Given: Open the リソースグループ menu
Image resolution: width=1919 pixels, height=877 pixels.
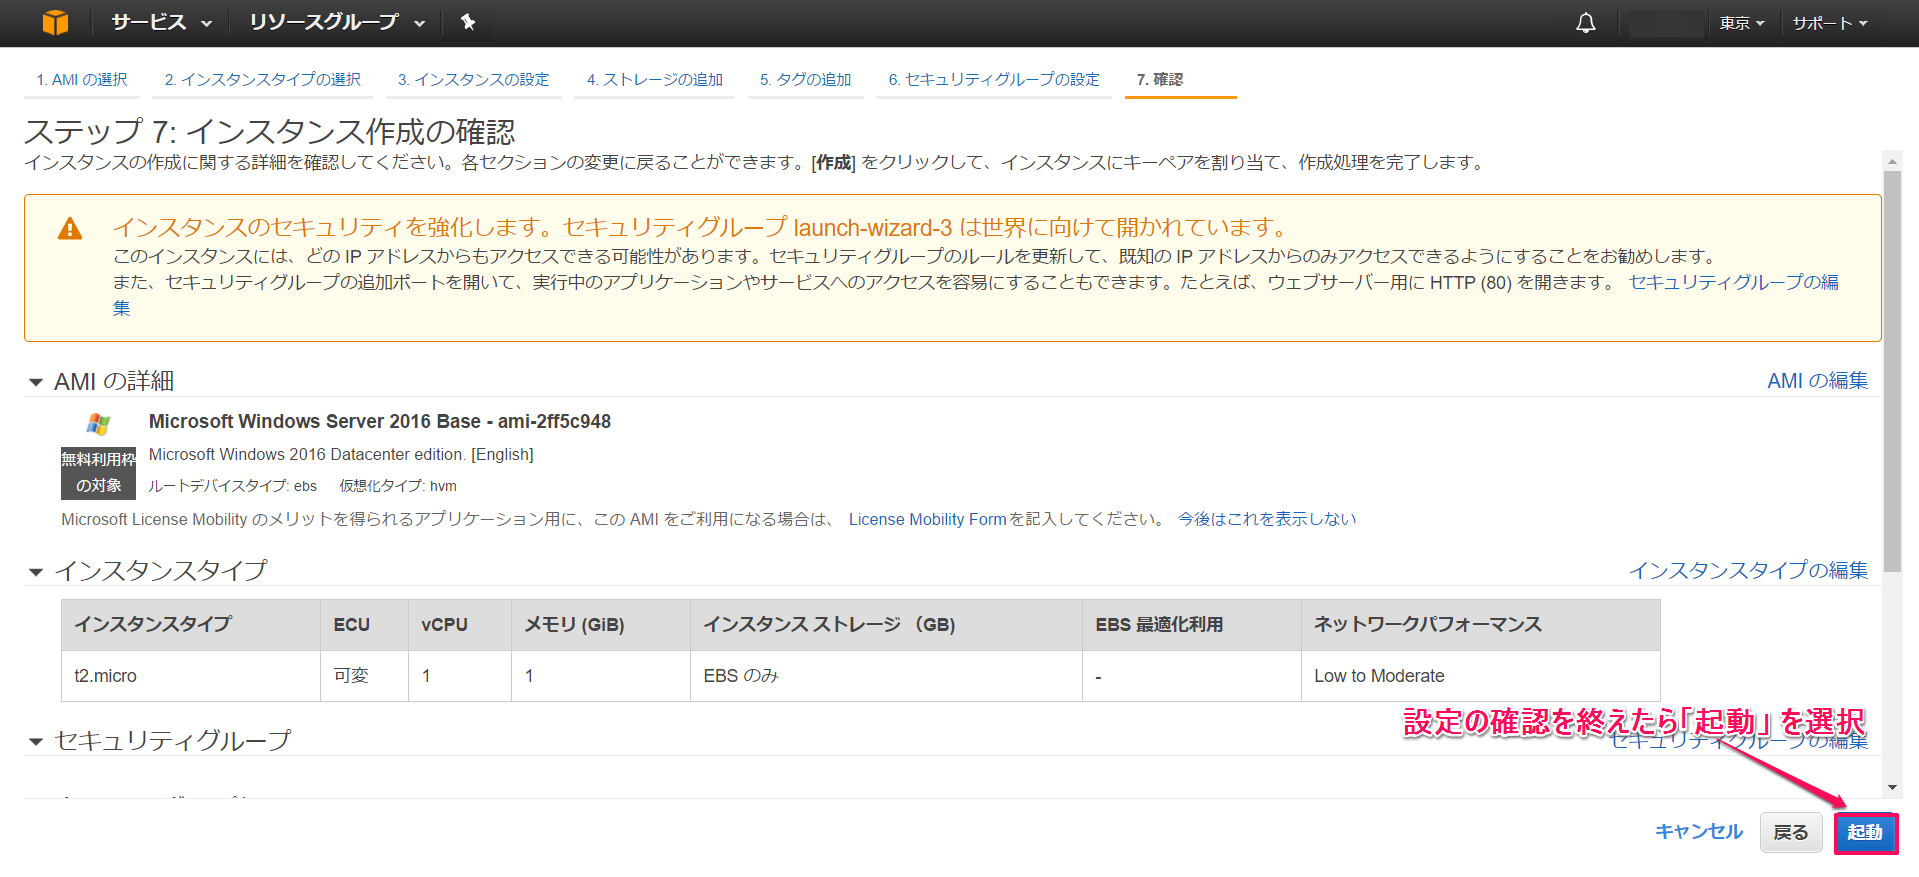Looking at the screenshot, I should [x=337, y=22].
